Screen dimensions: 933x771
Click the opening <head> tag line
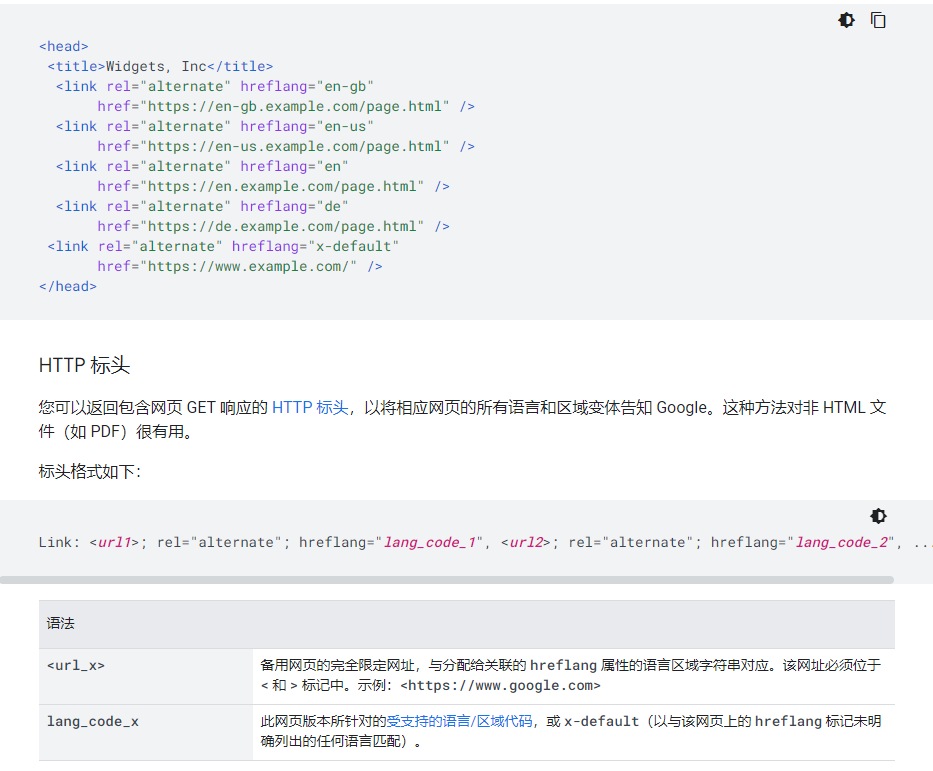point(64,46)
